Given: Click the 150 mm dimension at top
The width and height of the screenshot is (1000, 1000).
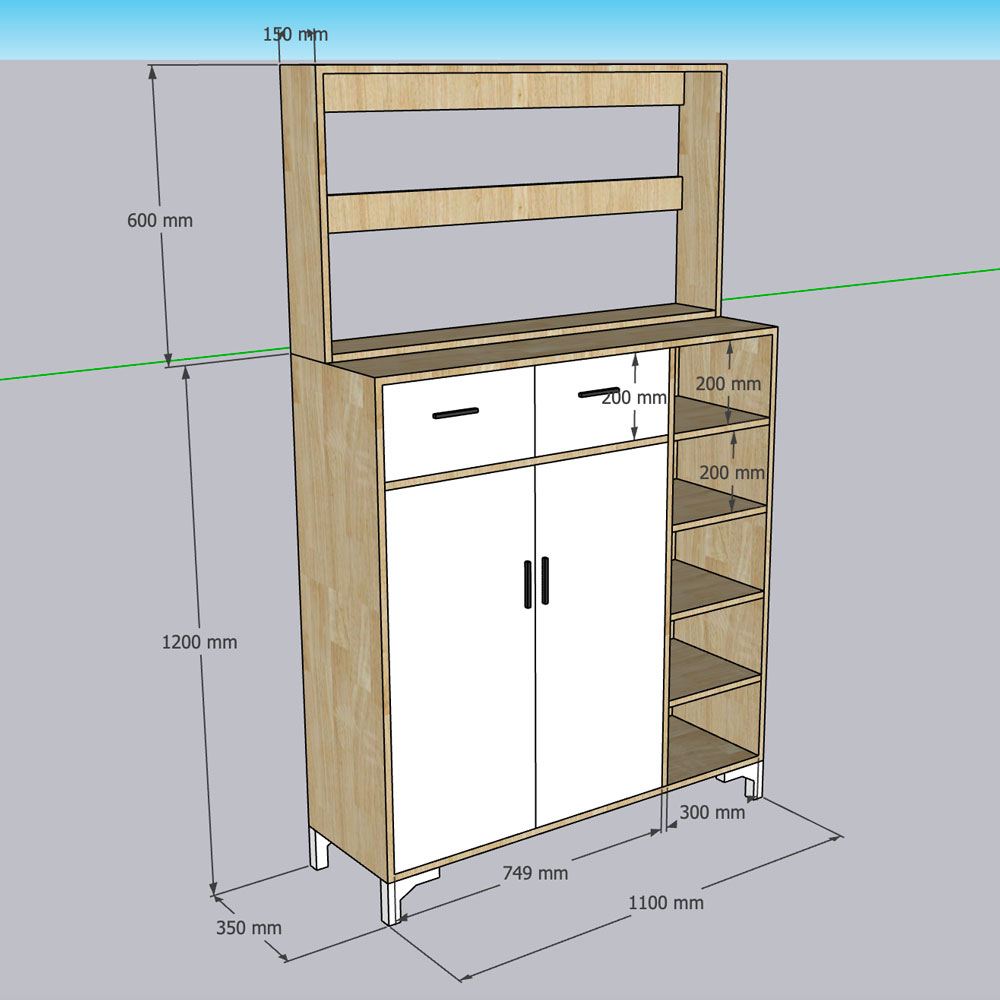Looking at the screenshot, I should click(x=295, y=34).
